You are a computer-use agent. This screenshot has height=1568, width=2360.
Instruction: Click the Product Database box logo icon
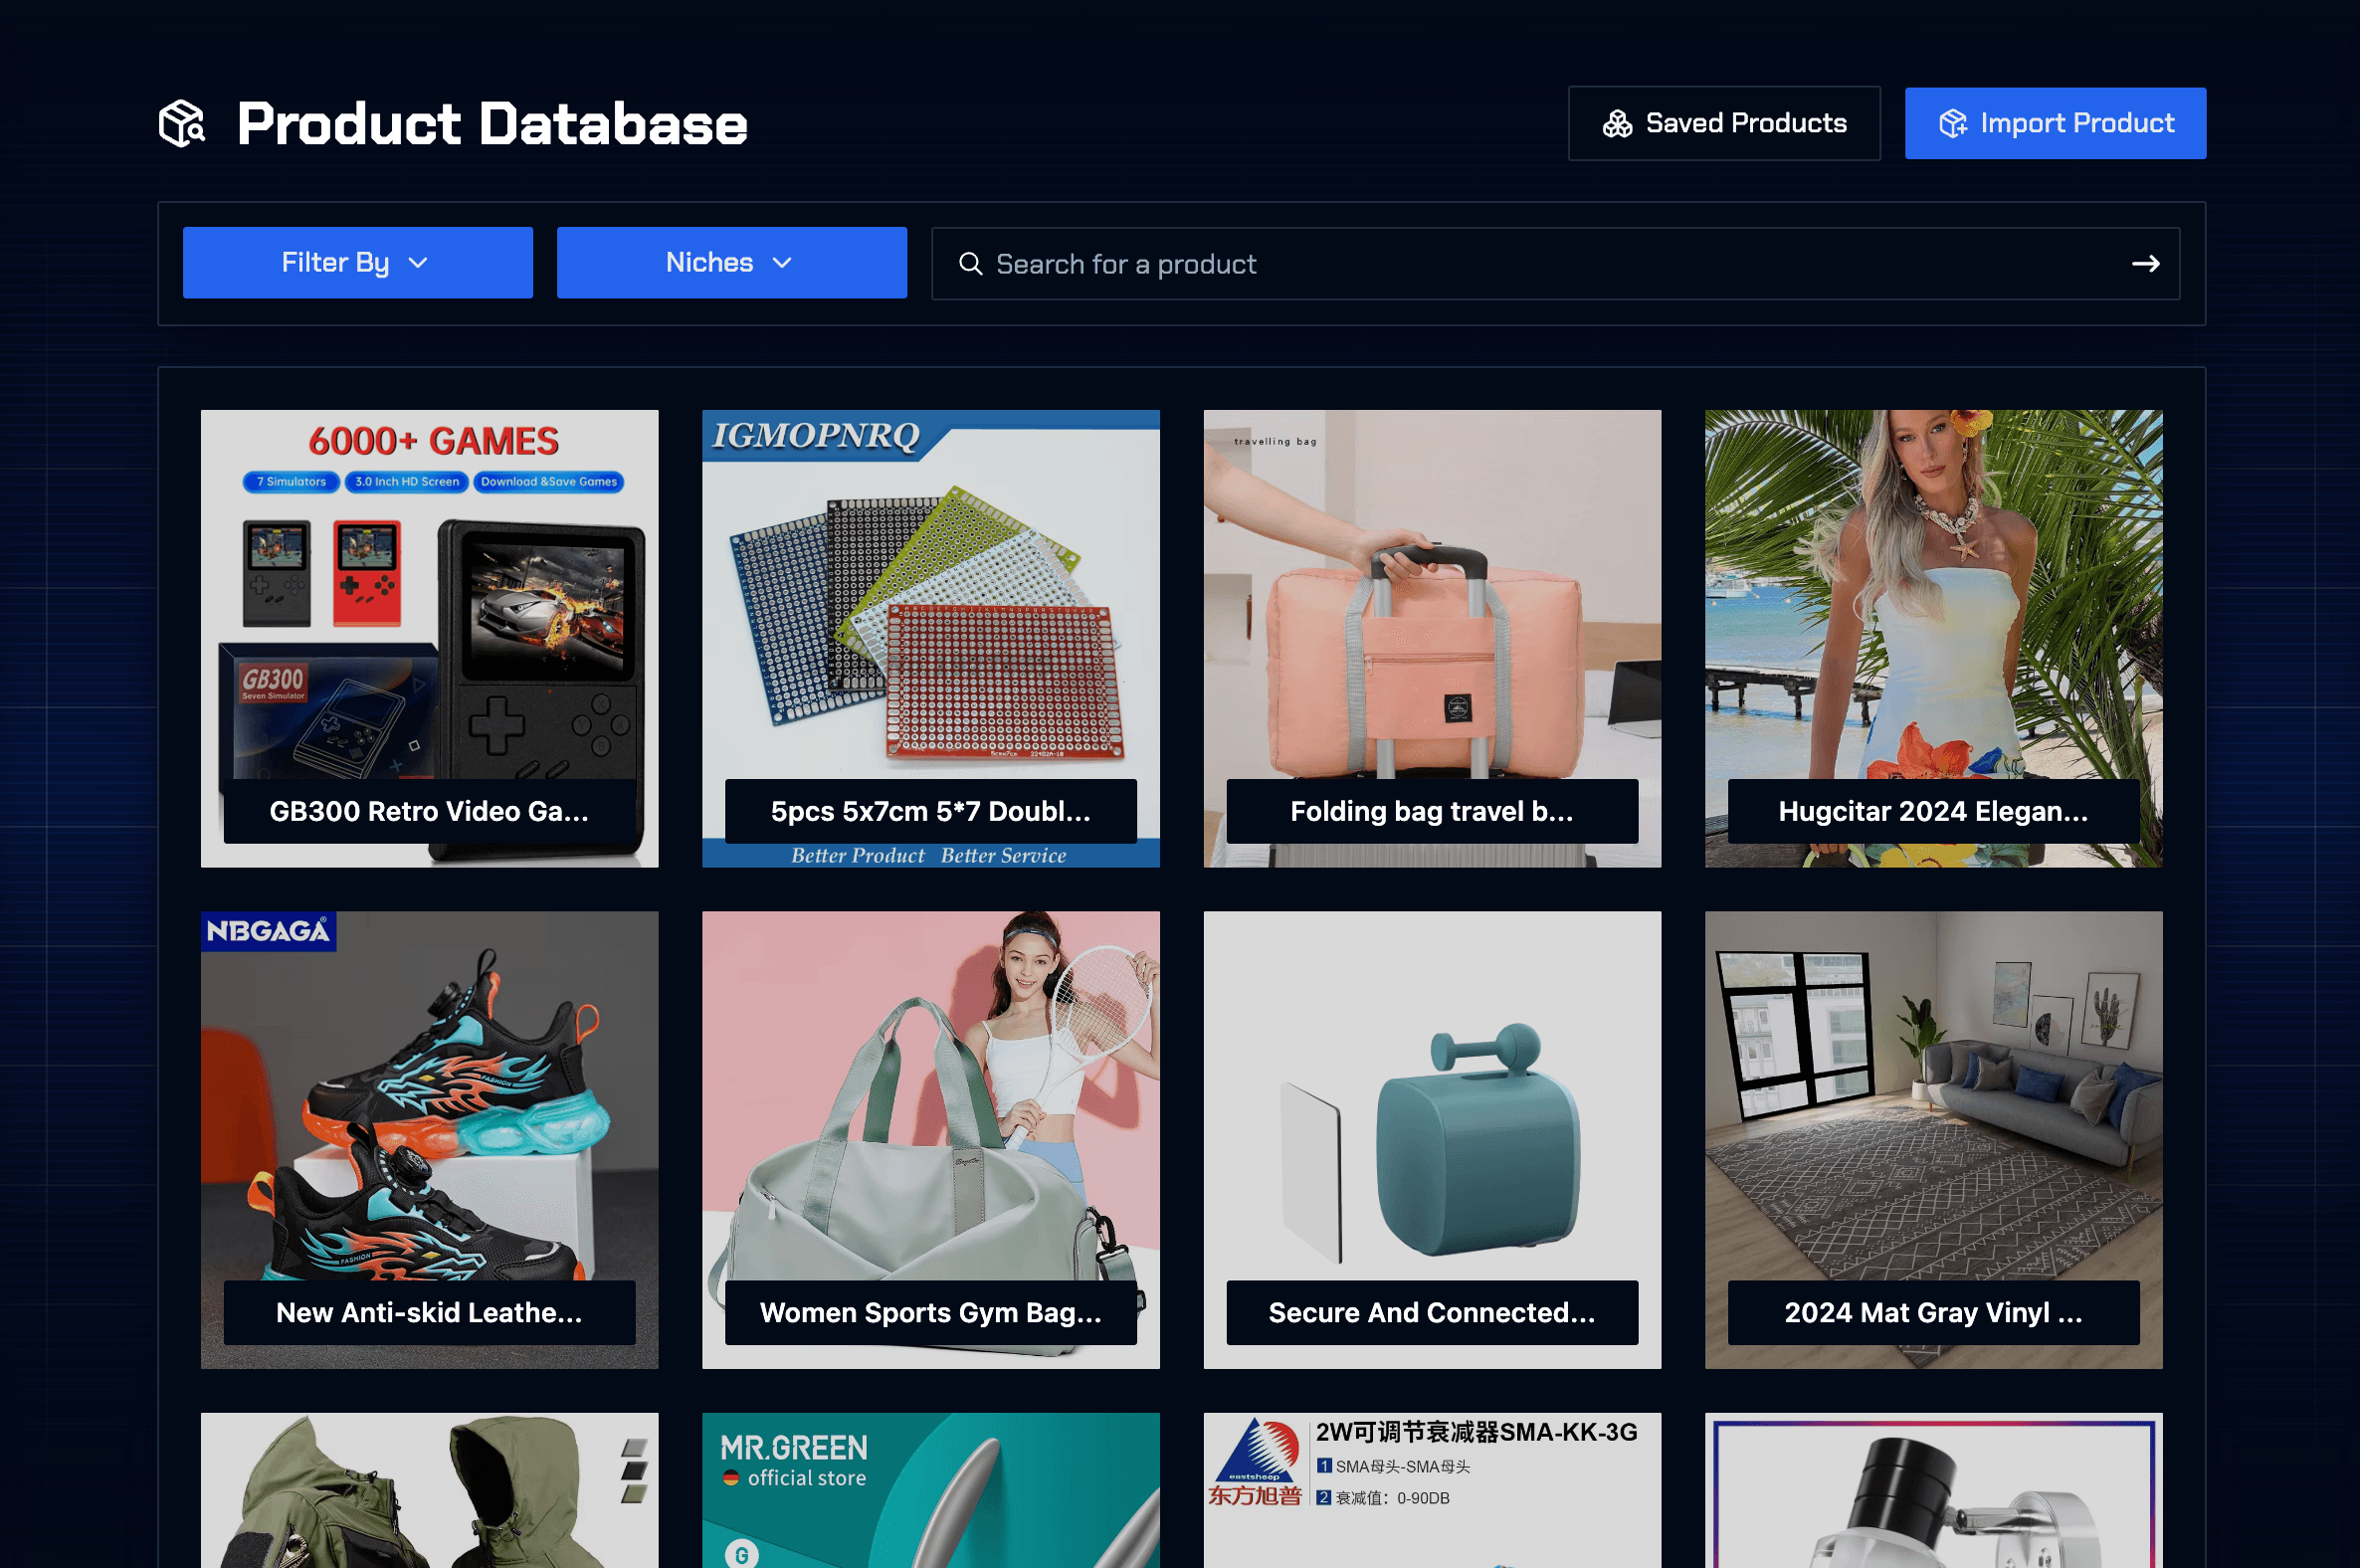point(182,124)
